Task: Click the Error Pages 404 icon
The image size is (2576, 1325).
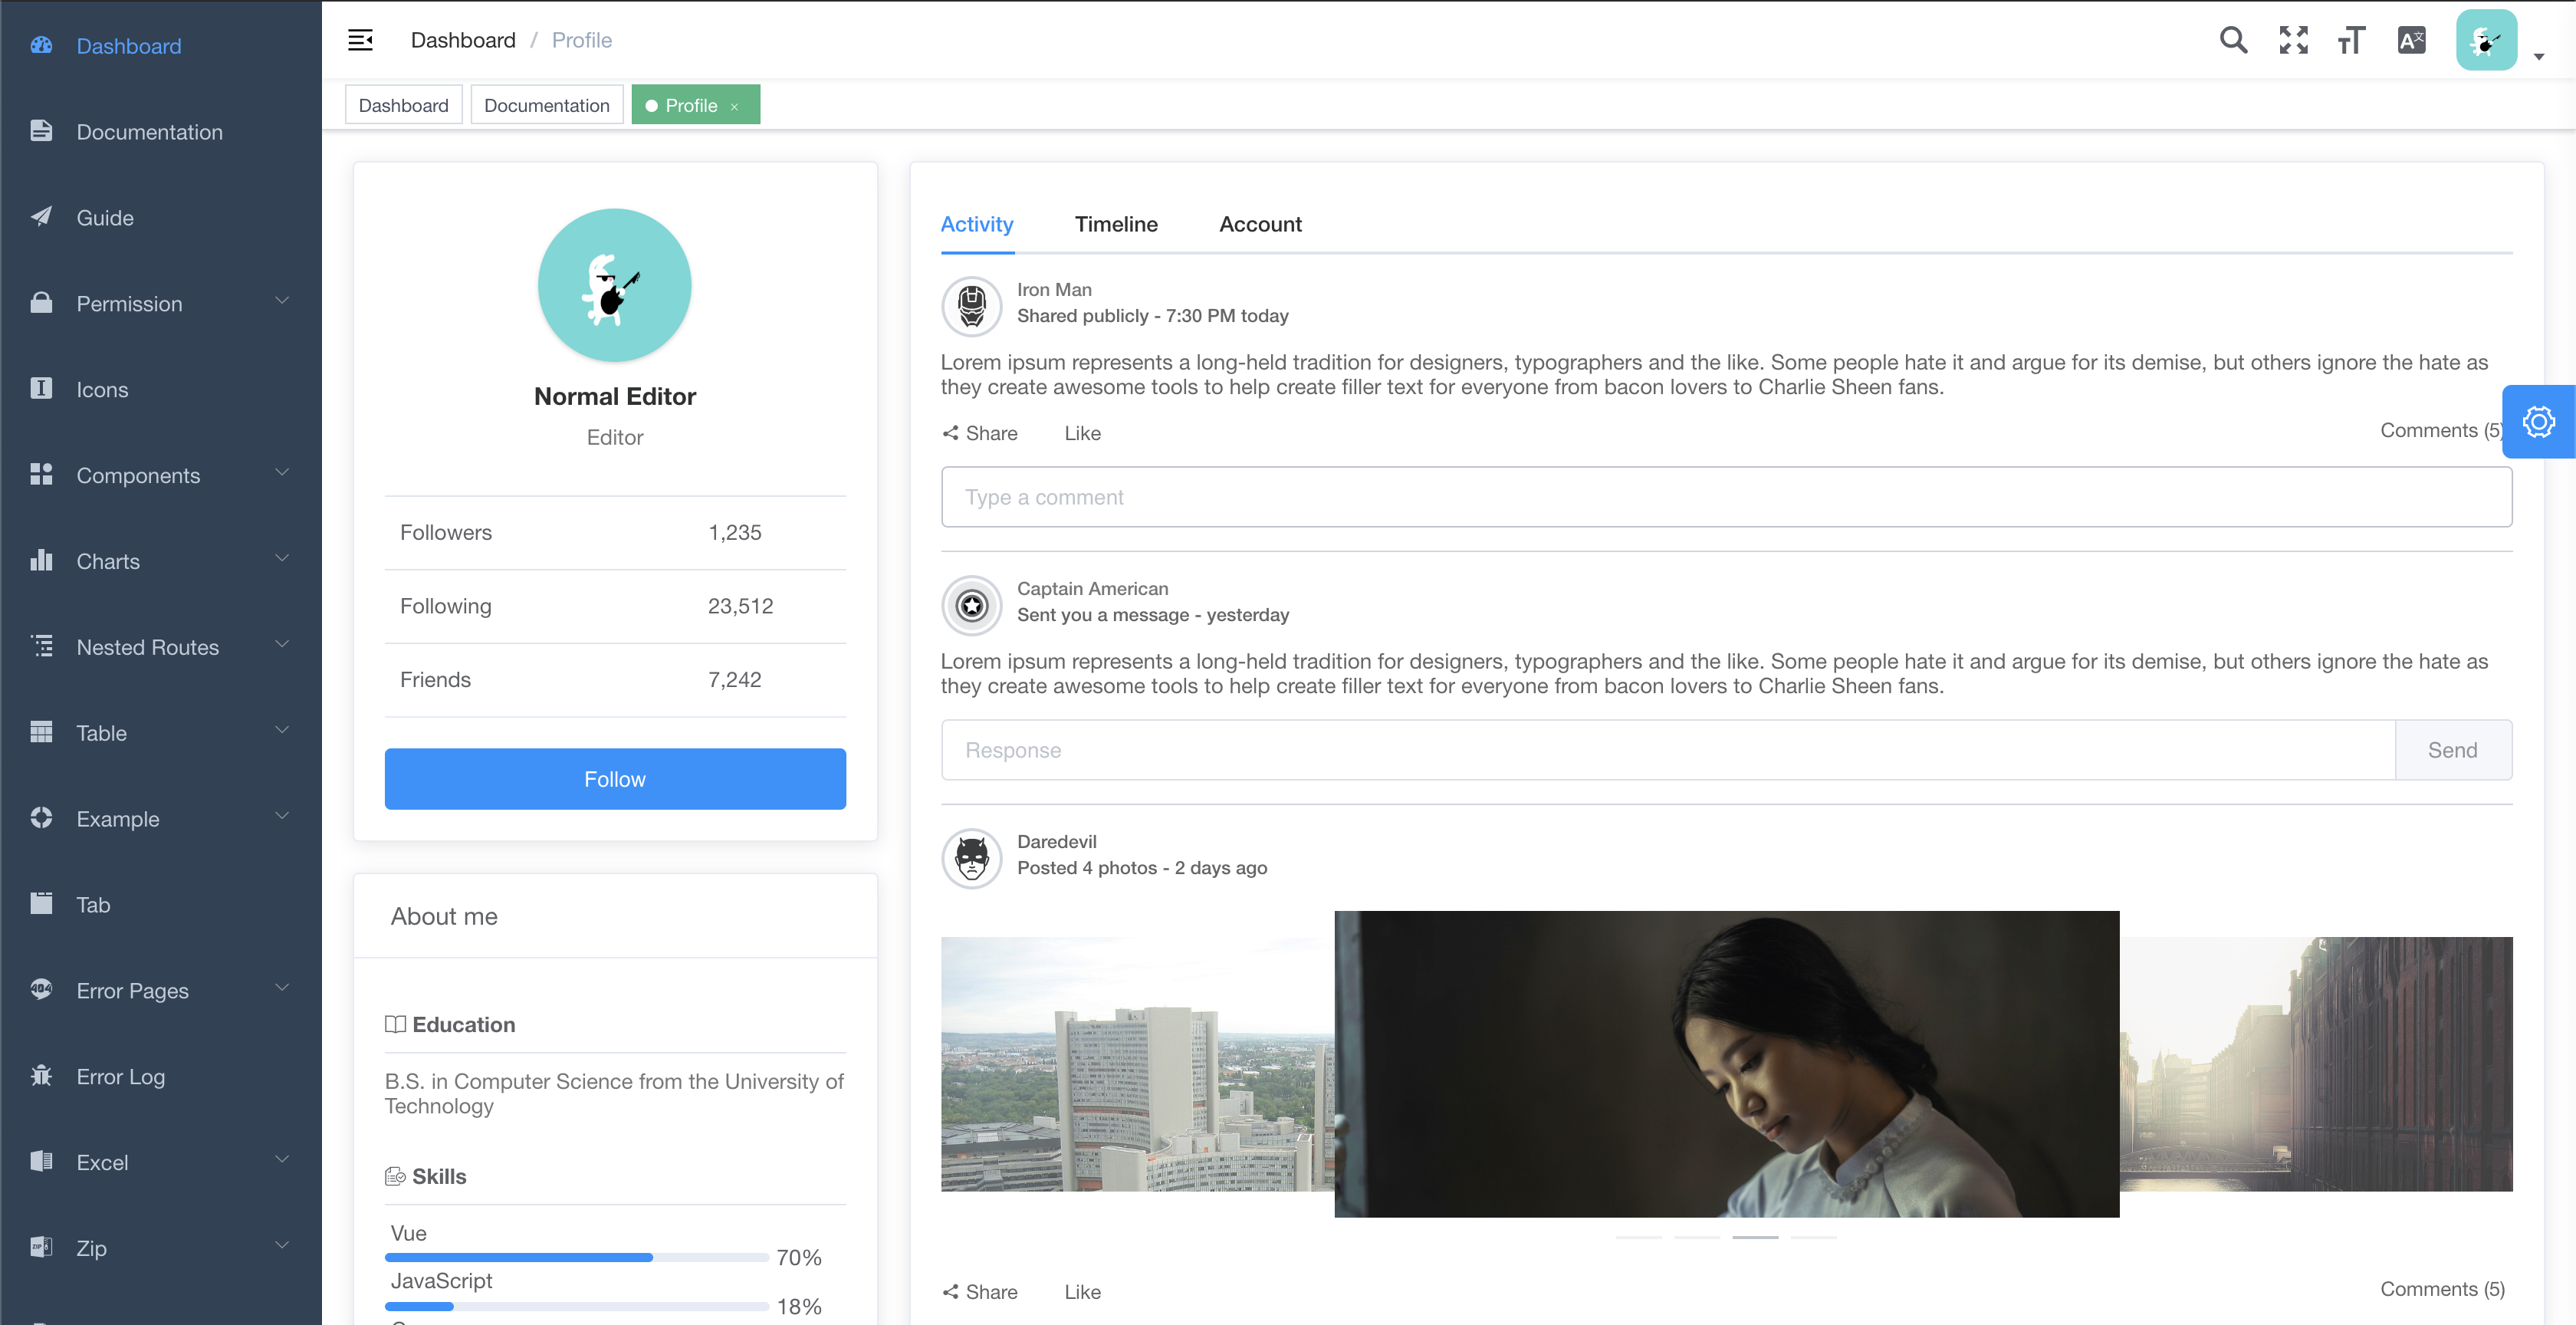Action: click(x=41, y=990)
